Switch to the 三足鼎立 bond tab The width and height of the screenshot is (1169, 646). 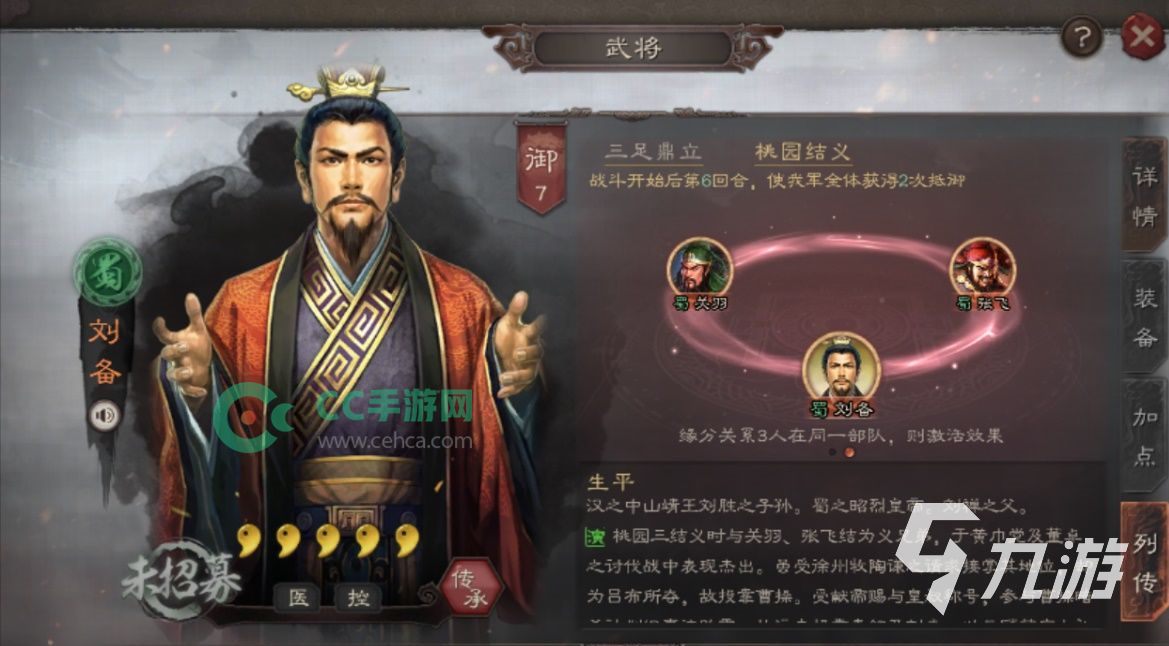point(653,151)
